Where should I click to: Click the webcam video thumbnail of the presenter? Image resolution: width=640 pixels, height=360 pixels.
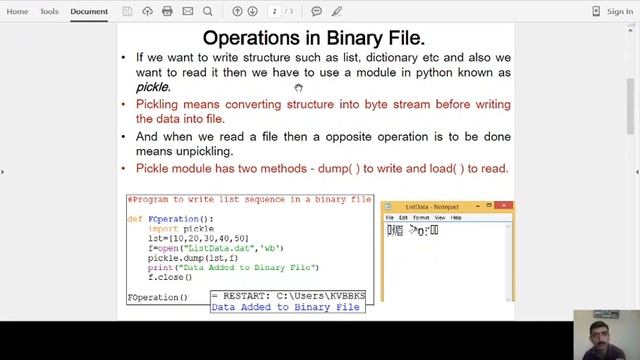pos(607,335)
